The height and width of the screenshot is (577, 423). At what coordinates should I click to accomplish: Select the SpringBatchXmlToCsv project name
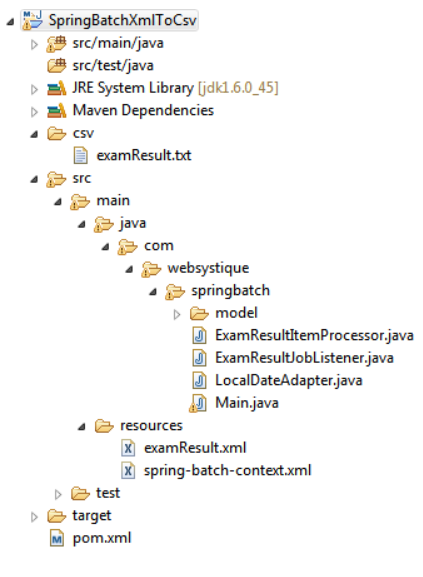pyautogui.click(x=122, y=21)
